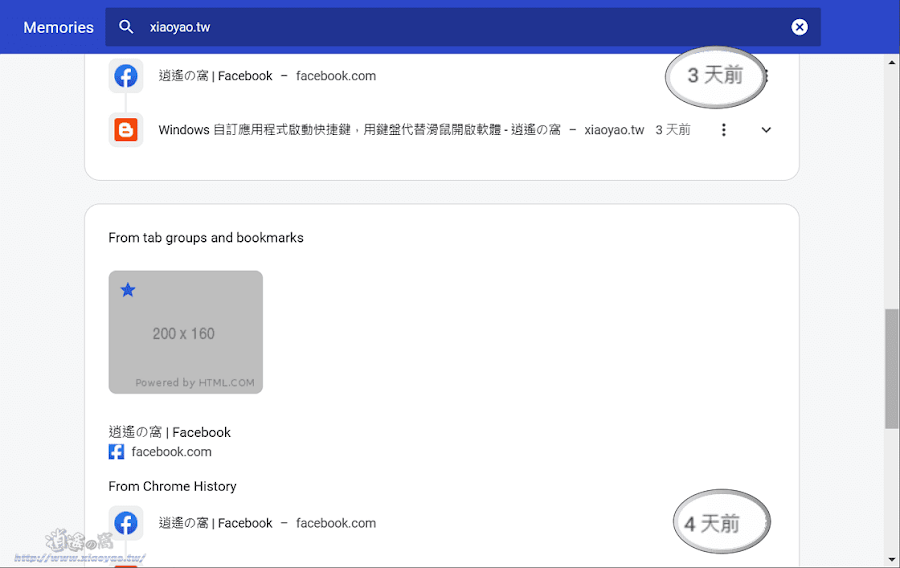Expand the Windows article row chevron
Viewport: 900px width, 568px height.
coord(766,130)
